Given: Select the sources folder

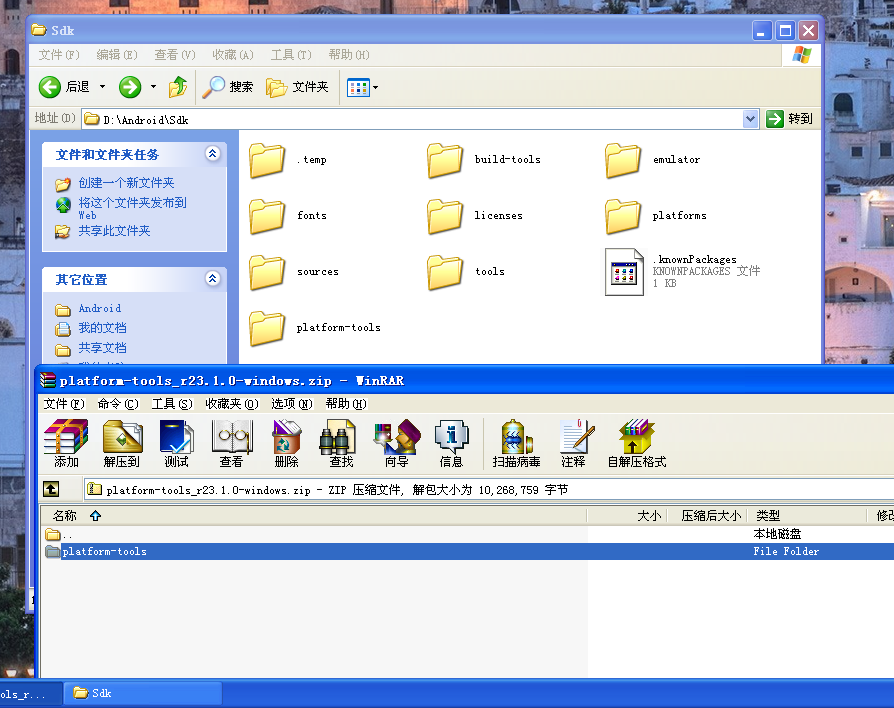Looking at the screenshot, I should [x=294, y=272].
